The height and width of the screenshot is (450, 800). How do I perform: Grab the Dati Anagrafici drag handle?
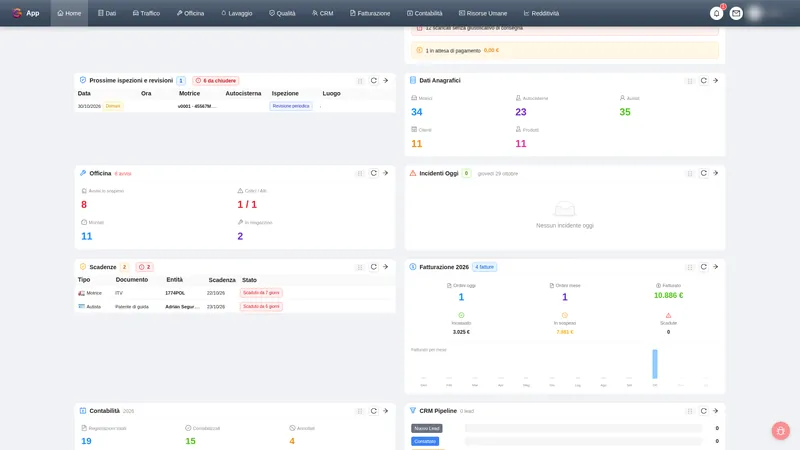click(690, 81)
